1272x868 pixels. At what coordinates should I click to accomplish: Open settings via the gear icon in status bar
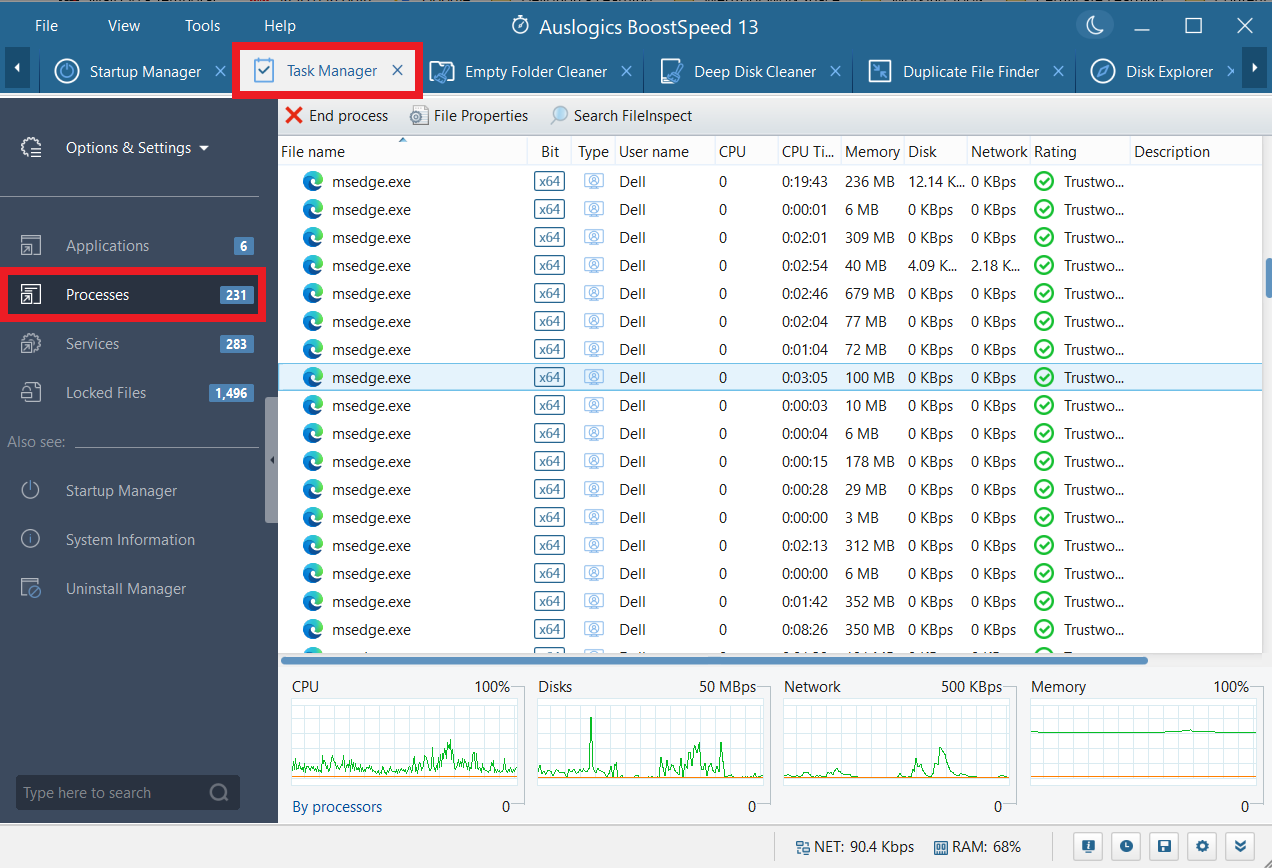(x=1202, y=846)
